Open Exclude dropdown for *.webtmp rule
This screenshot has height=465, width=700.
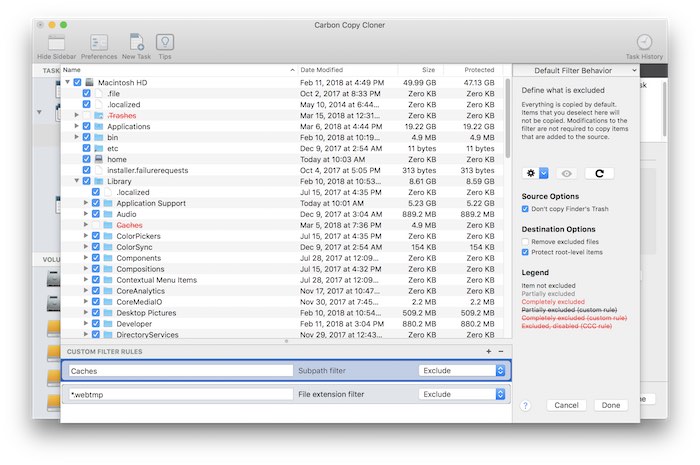pos(462,394)
